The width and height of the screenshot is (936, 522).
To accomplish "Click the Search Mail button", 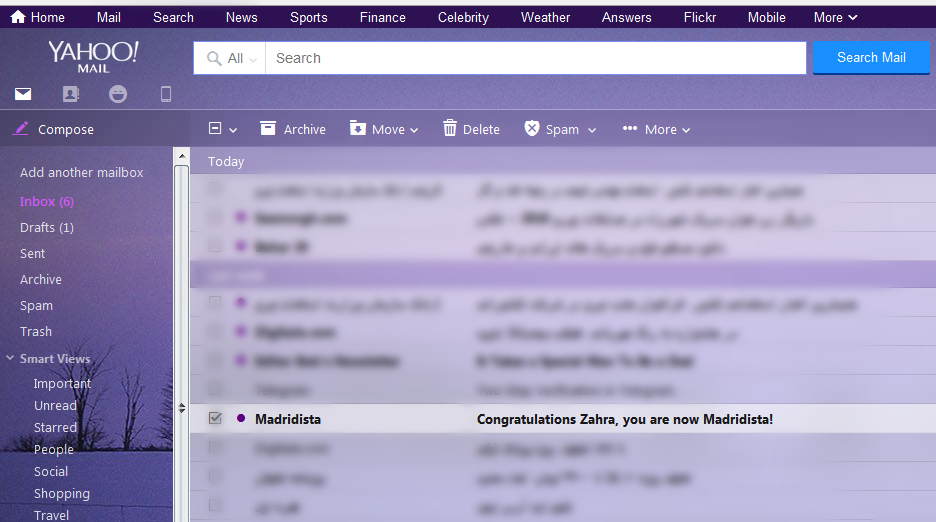I will click(x=871, y=57).
